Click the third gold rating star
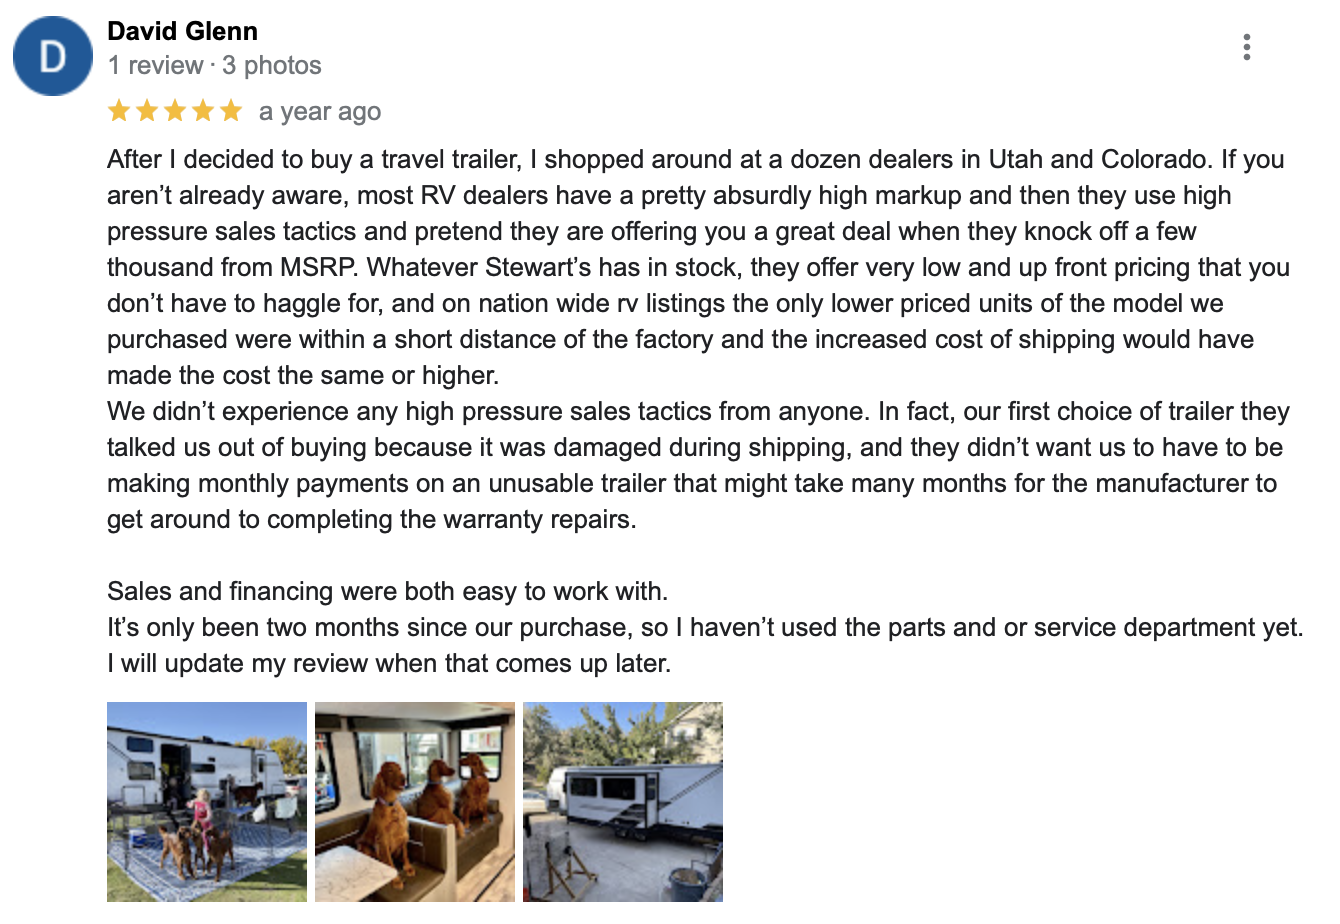 click(175, 111)
